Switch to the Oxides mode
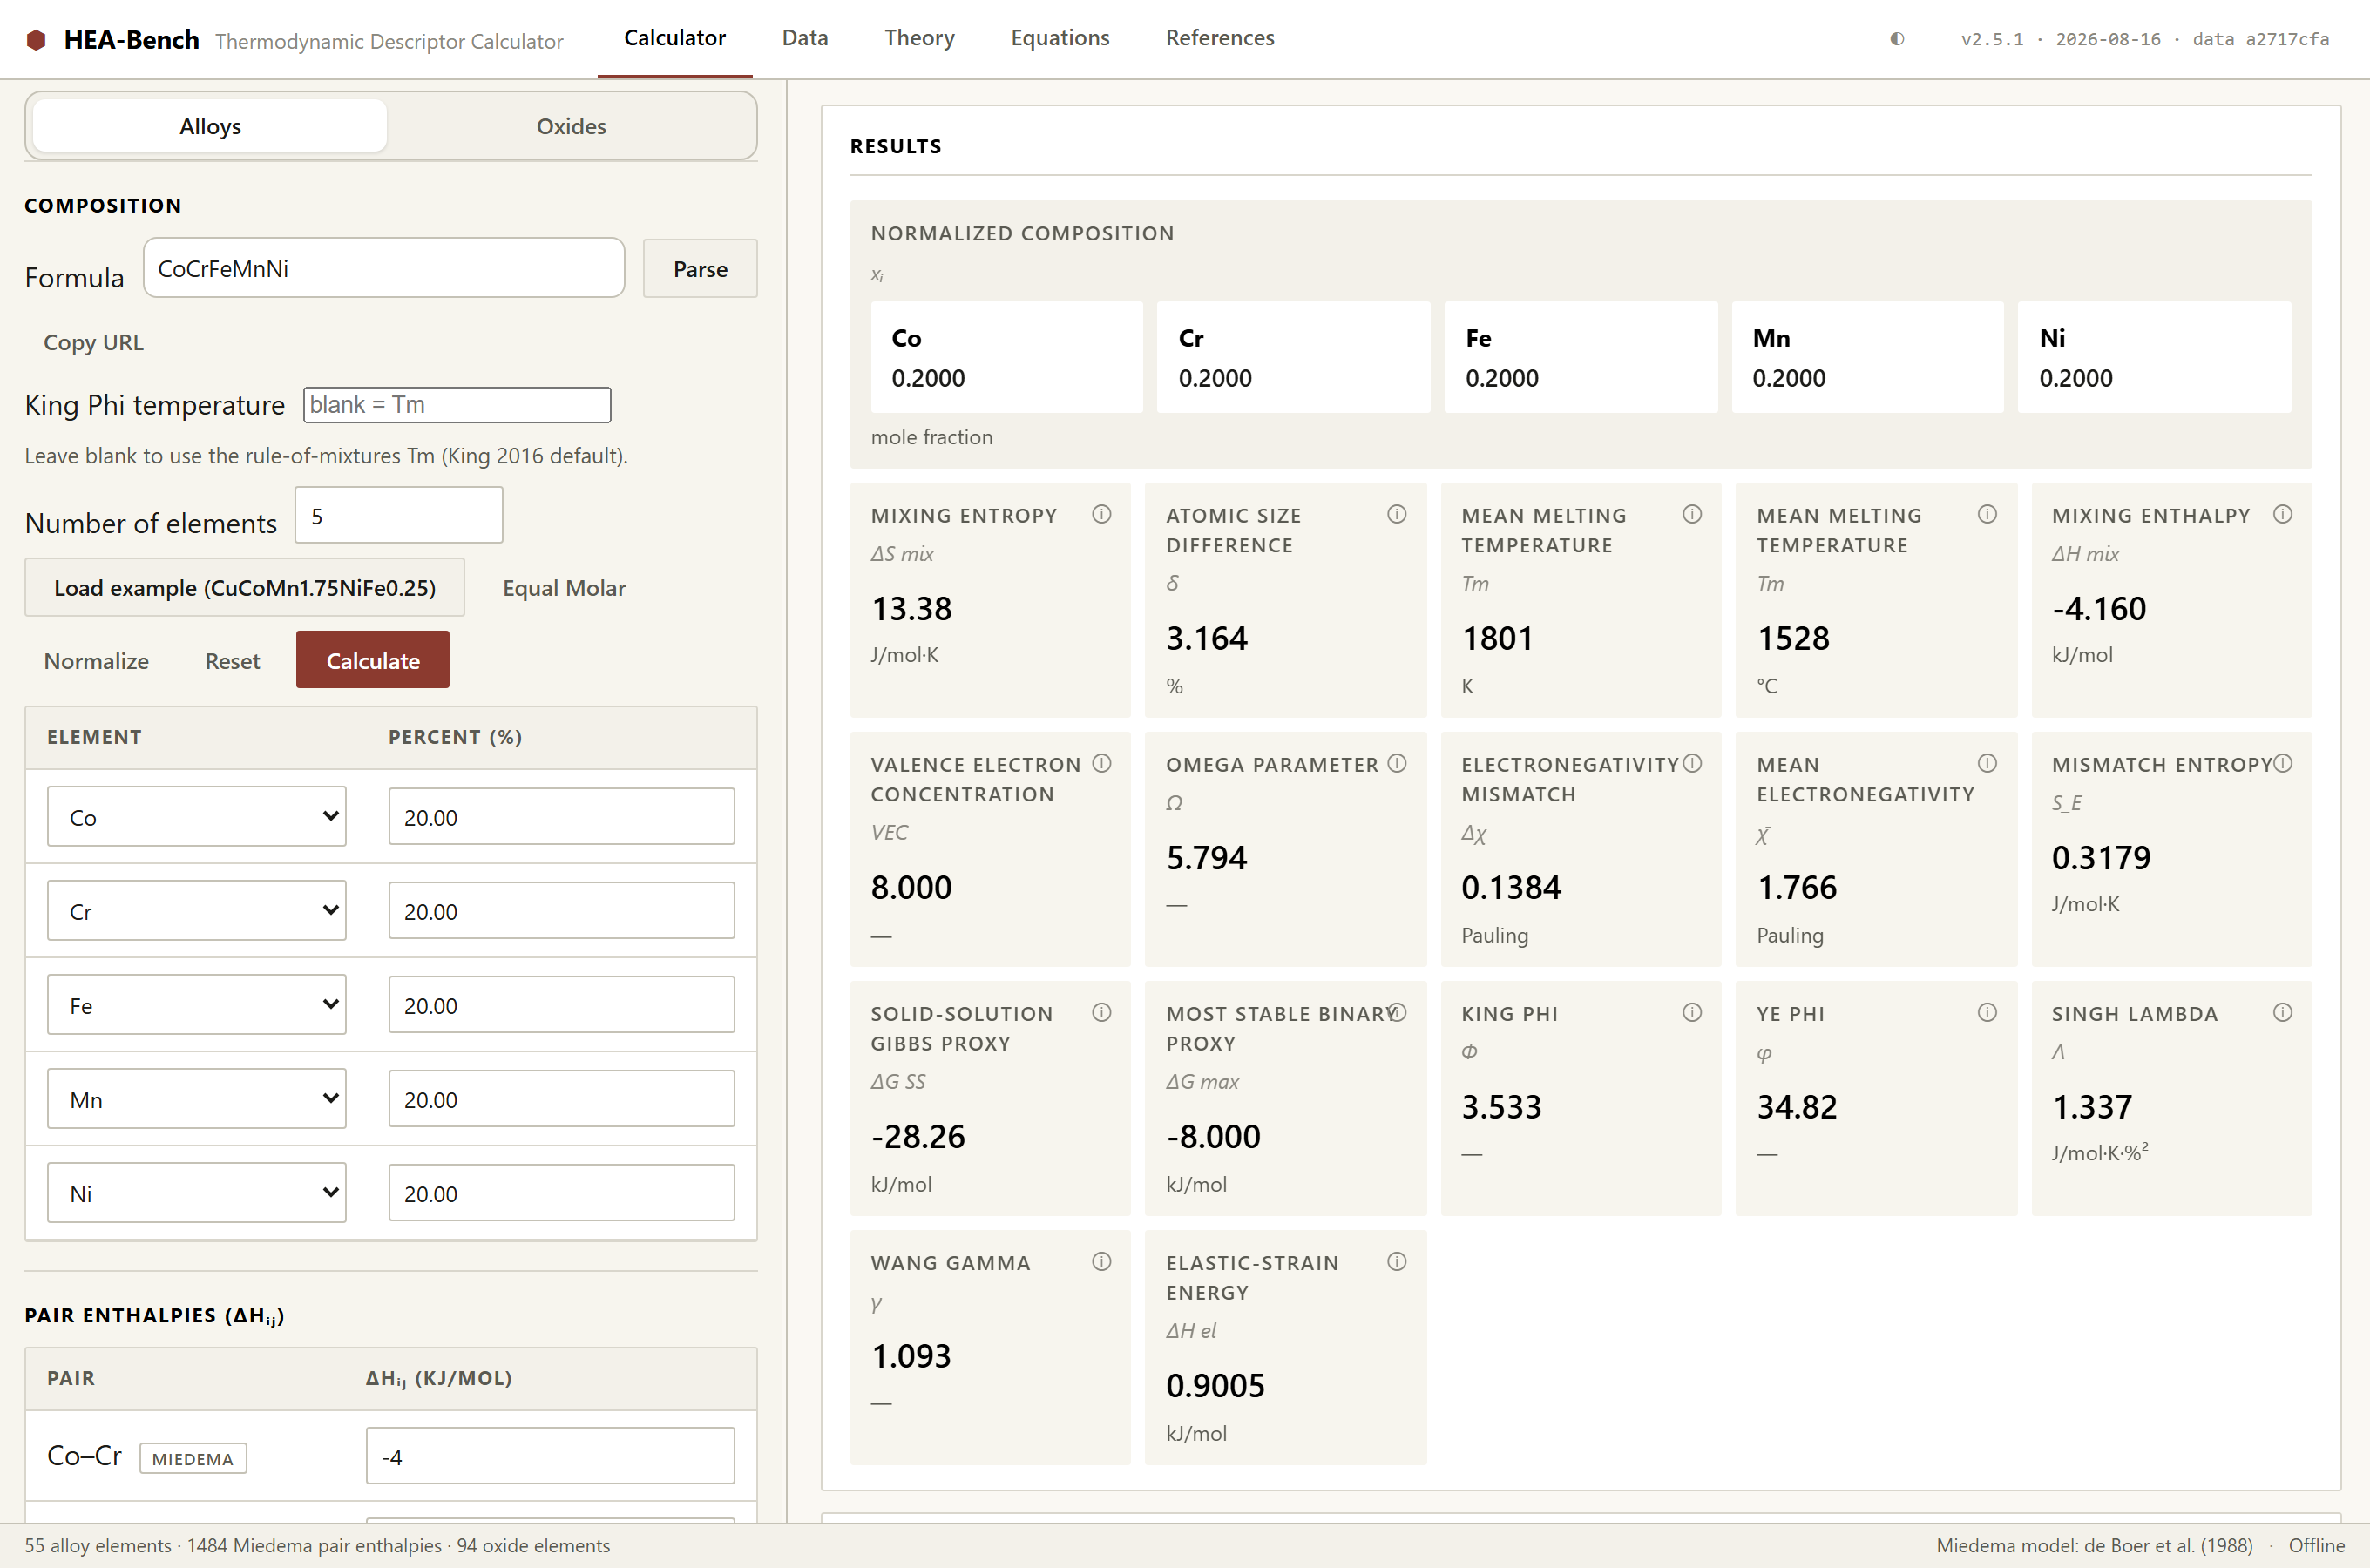 571,126
